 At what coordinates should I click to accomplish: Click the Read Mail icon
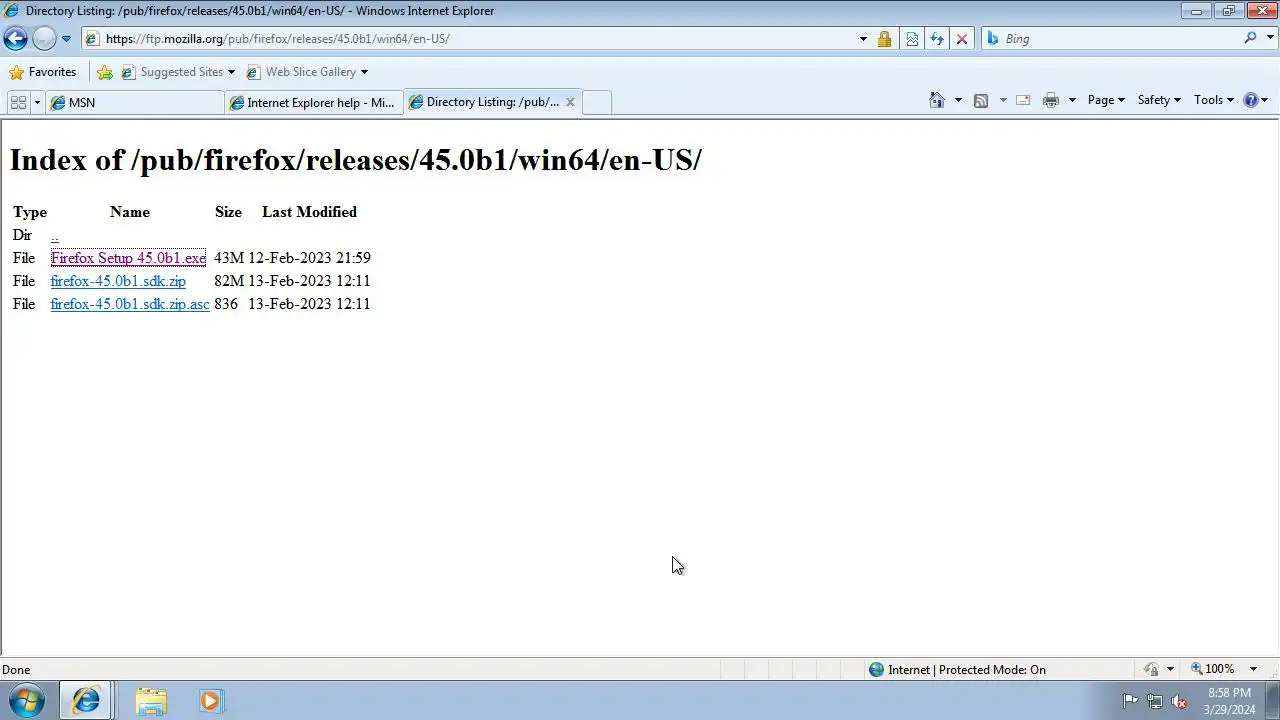coord(1023,100)
